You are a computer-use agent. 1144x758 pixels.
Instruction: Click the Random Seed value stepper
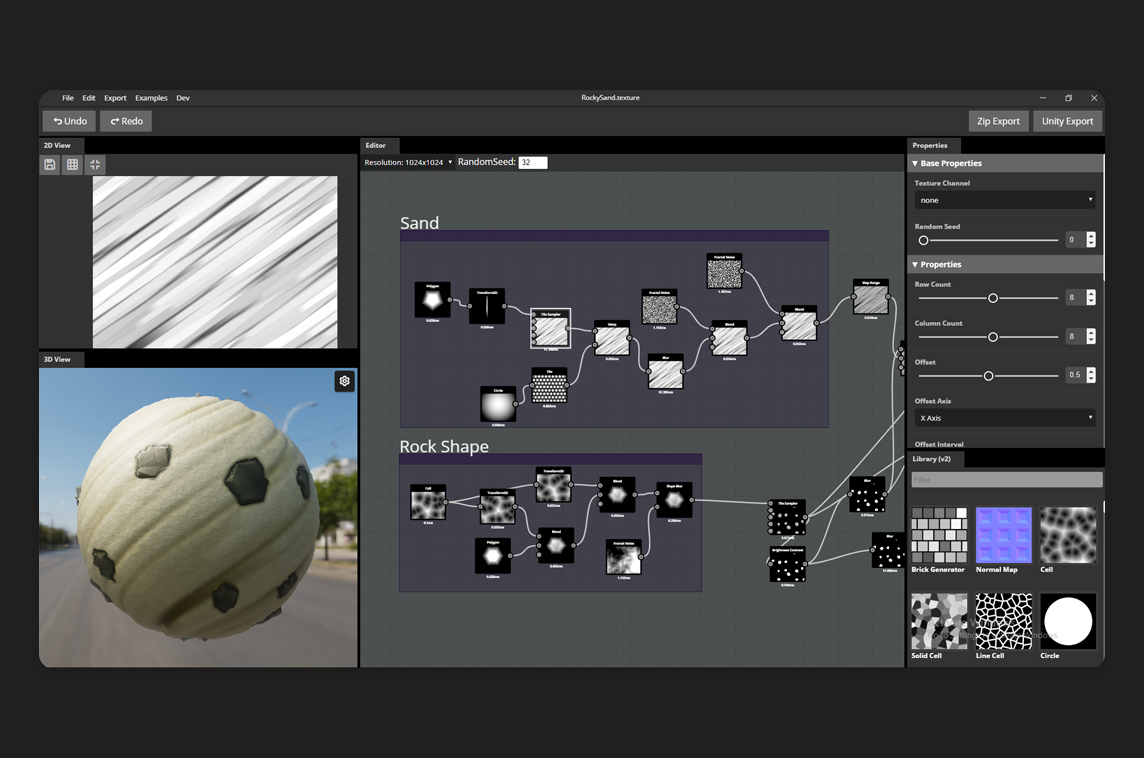click(1091, 239)
